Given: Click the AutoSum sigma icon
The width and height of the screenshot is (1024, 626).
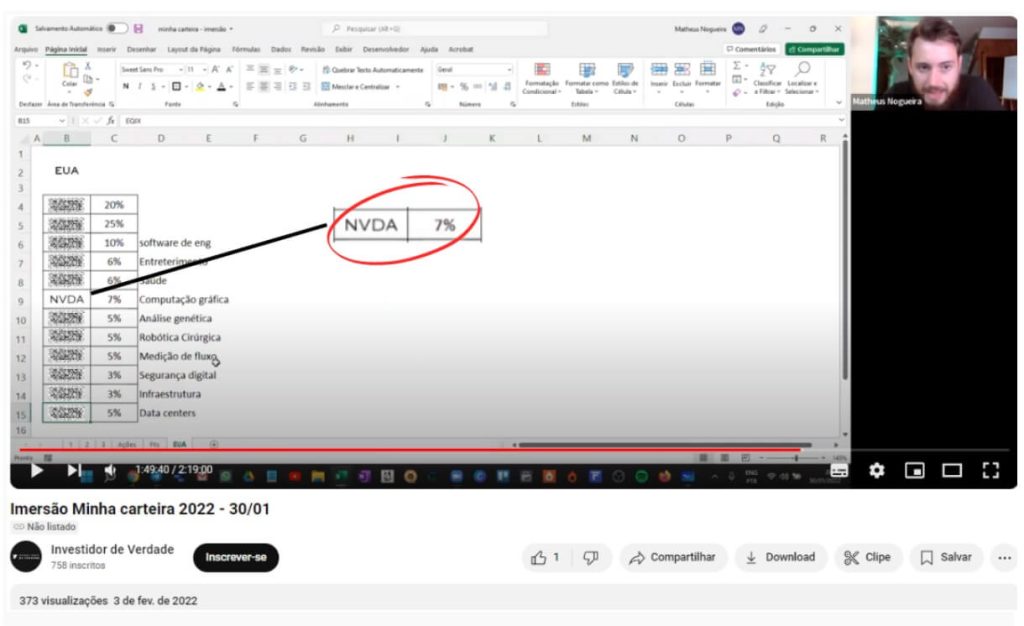Looking at the screenshot, I should (x=737, y=65).
